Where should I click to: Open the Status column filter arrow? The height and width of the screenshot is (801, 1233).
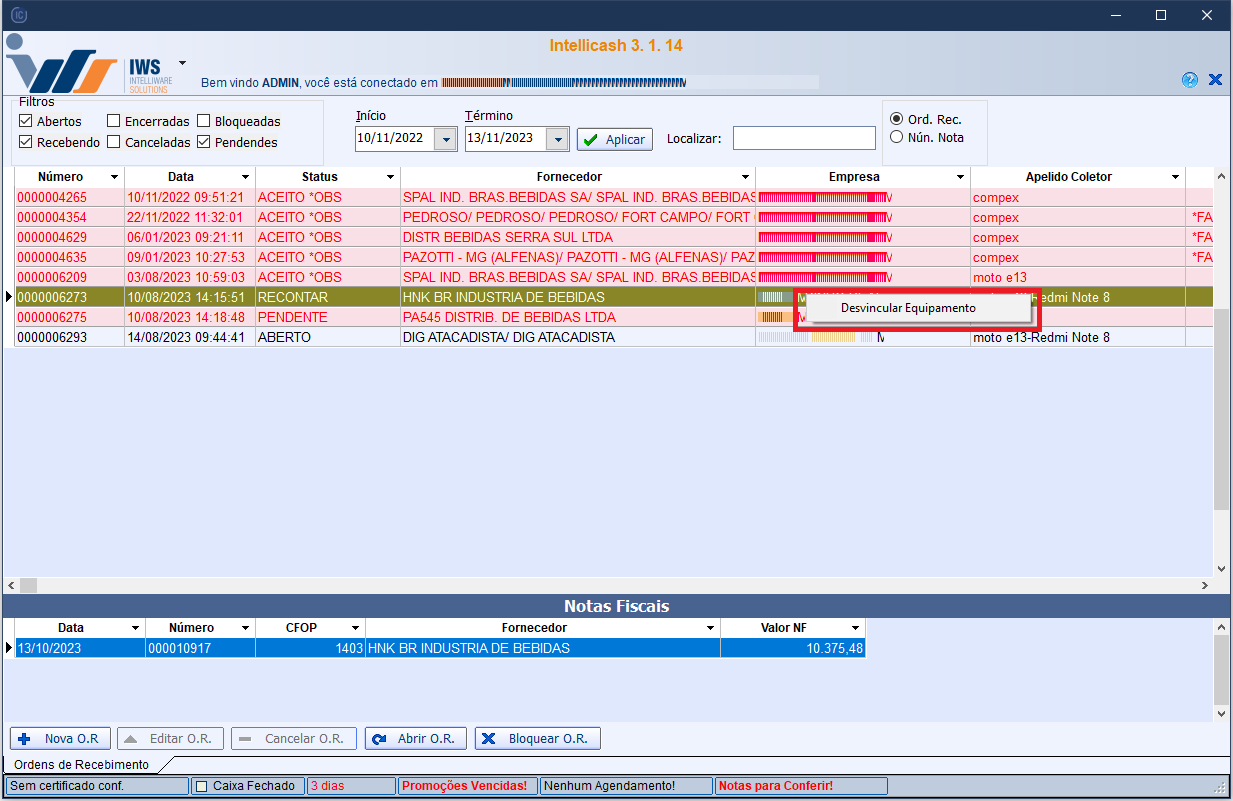click(x=390, y=177)
